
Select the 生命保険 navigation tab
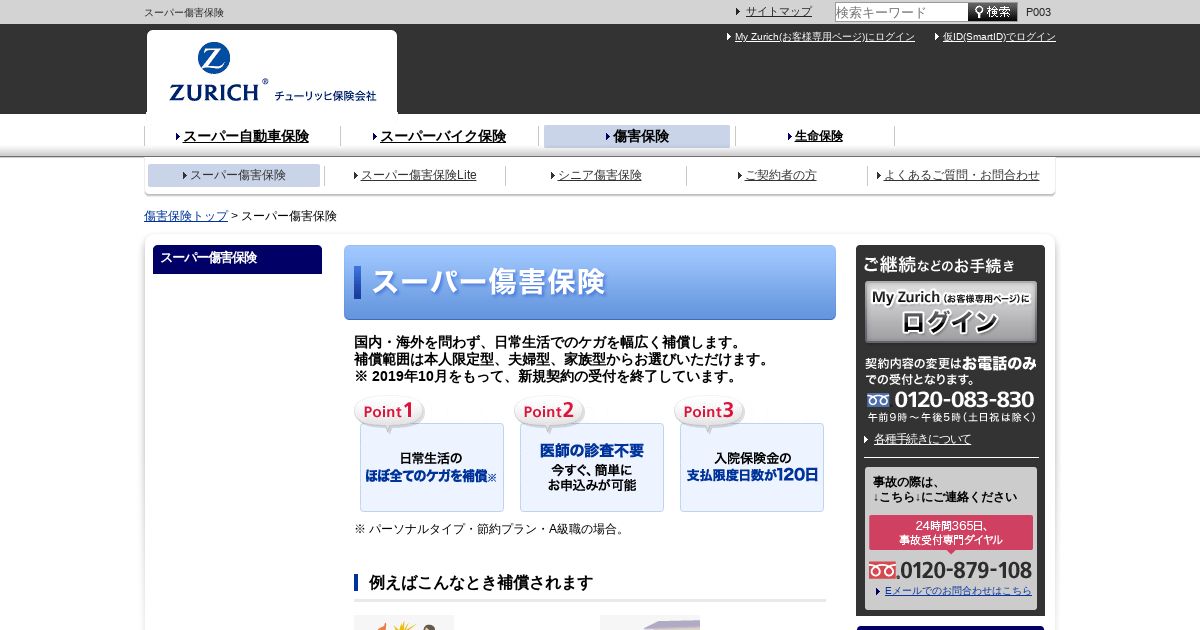(x=819, y=136)
